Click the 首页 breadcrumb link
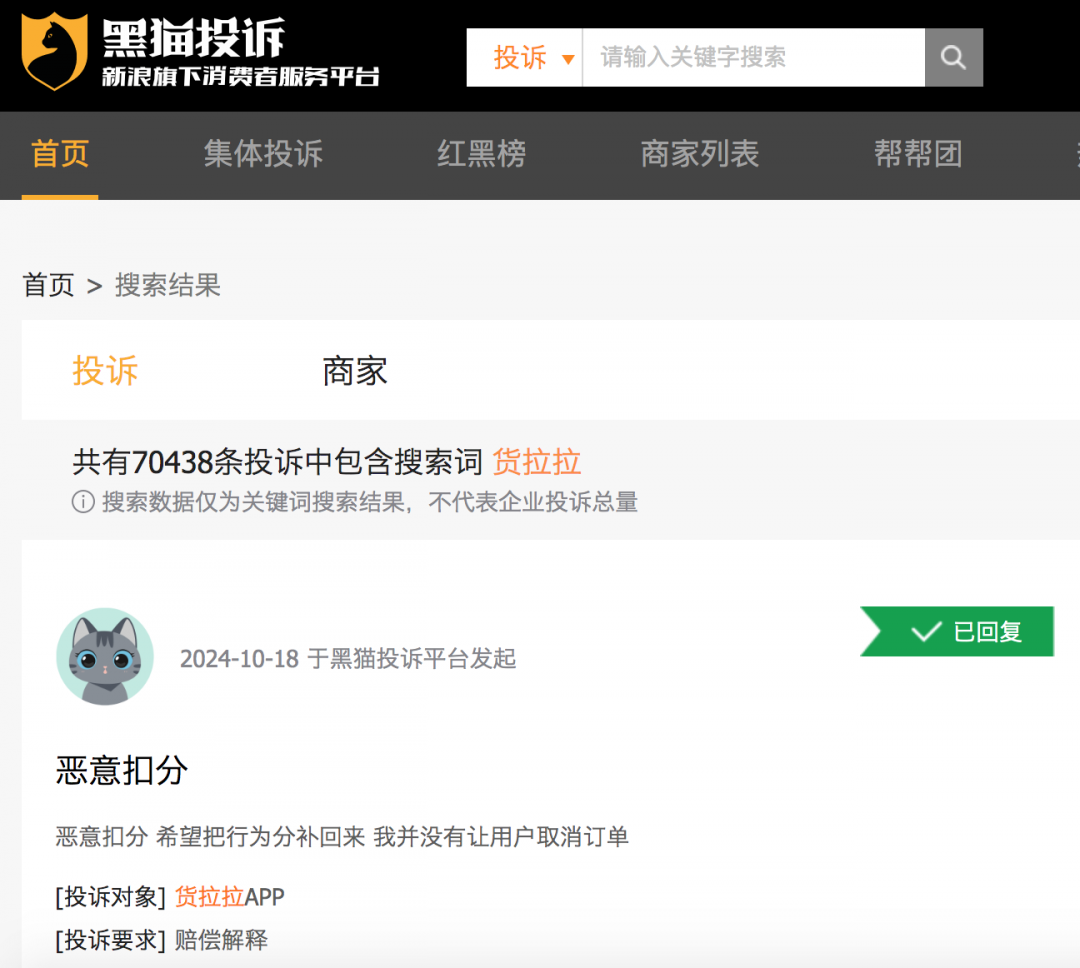 (48, 285)
